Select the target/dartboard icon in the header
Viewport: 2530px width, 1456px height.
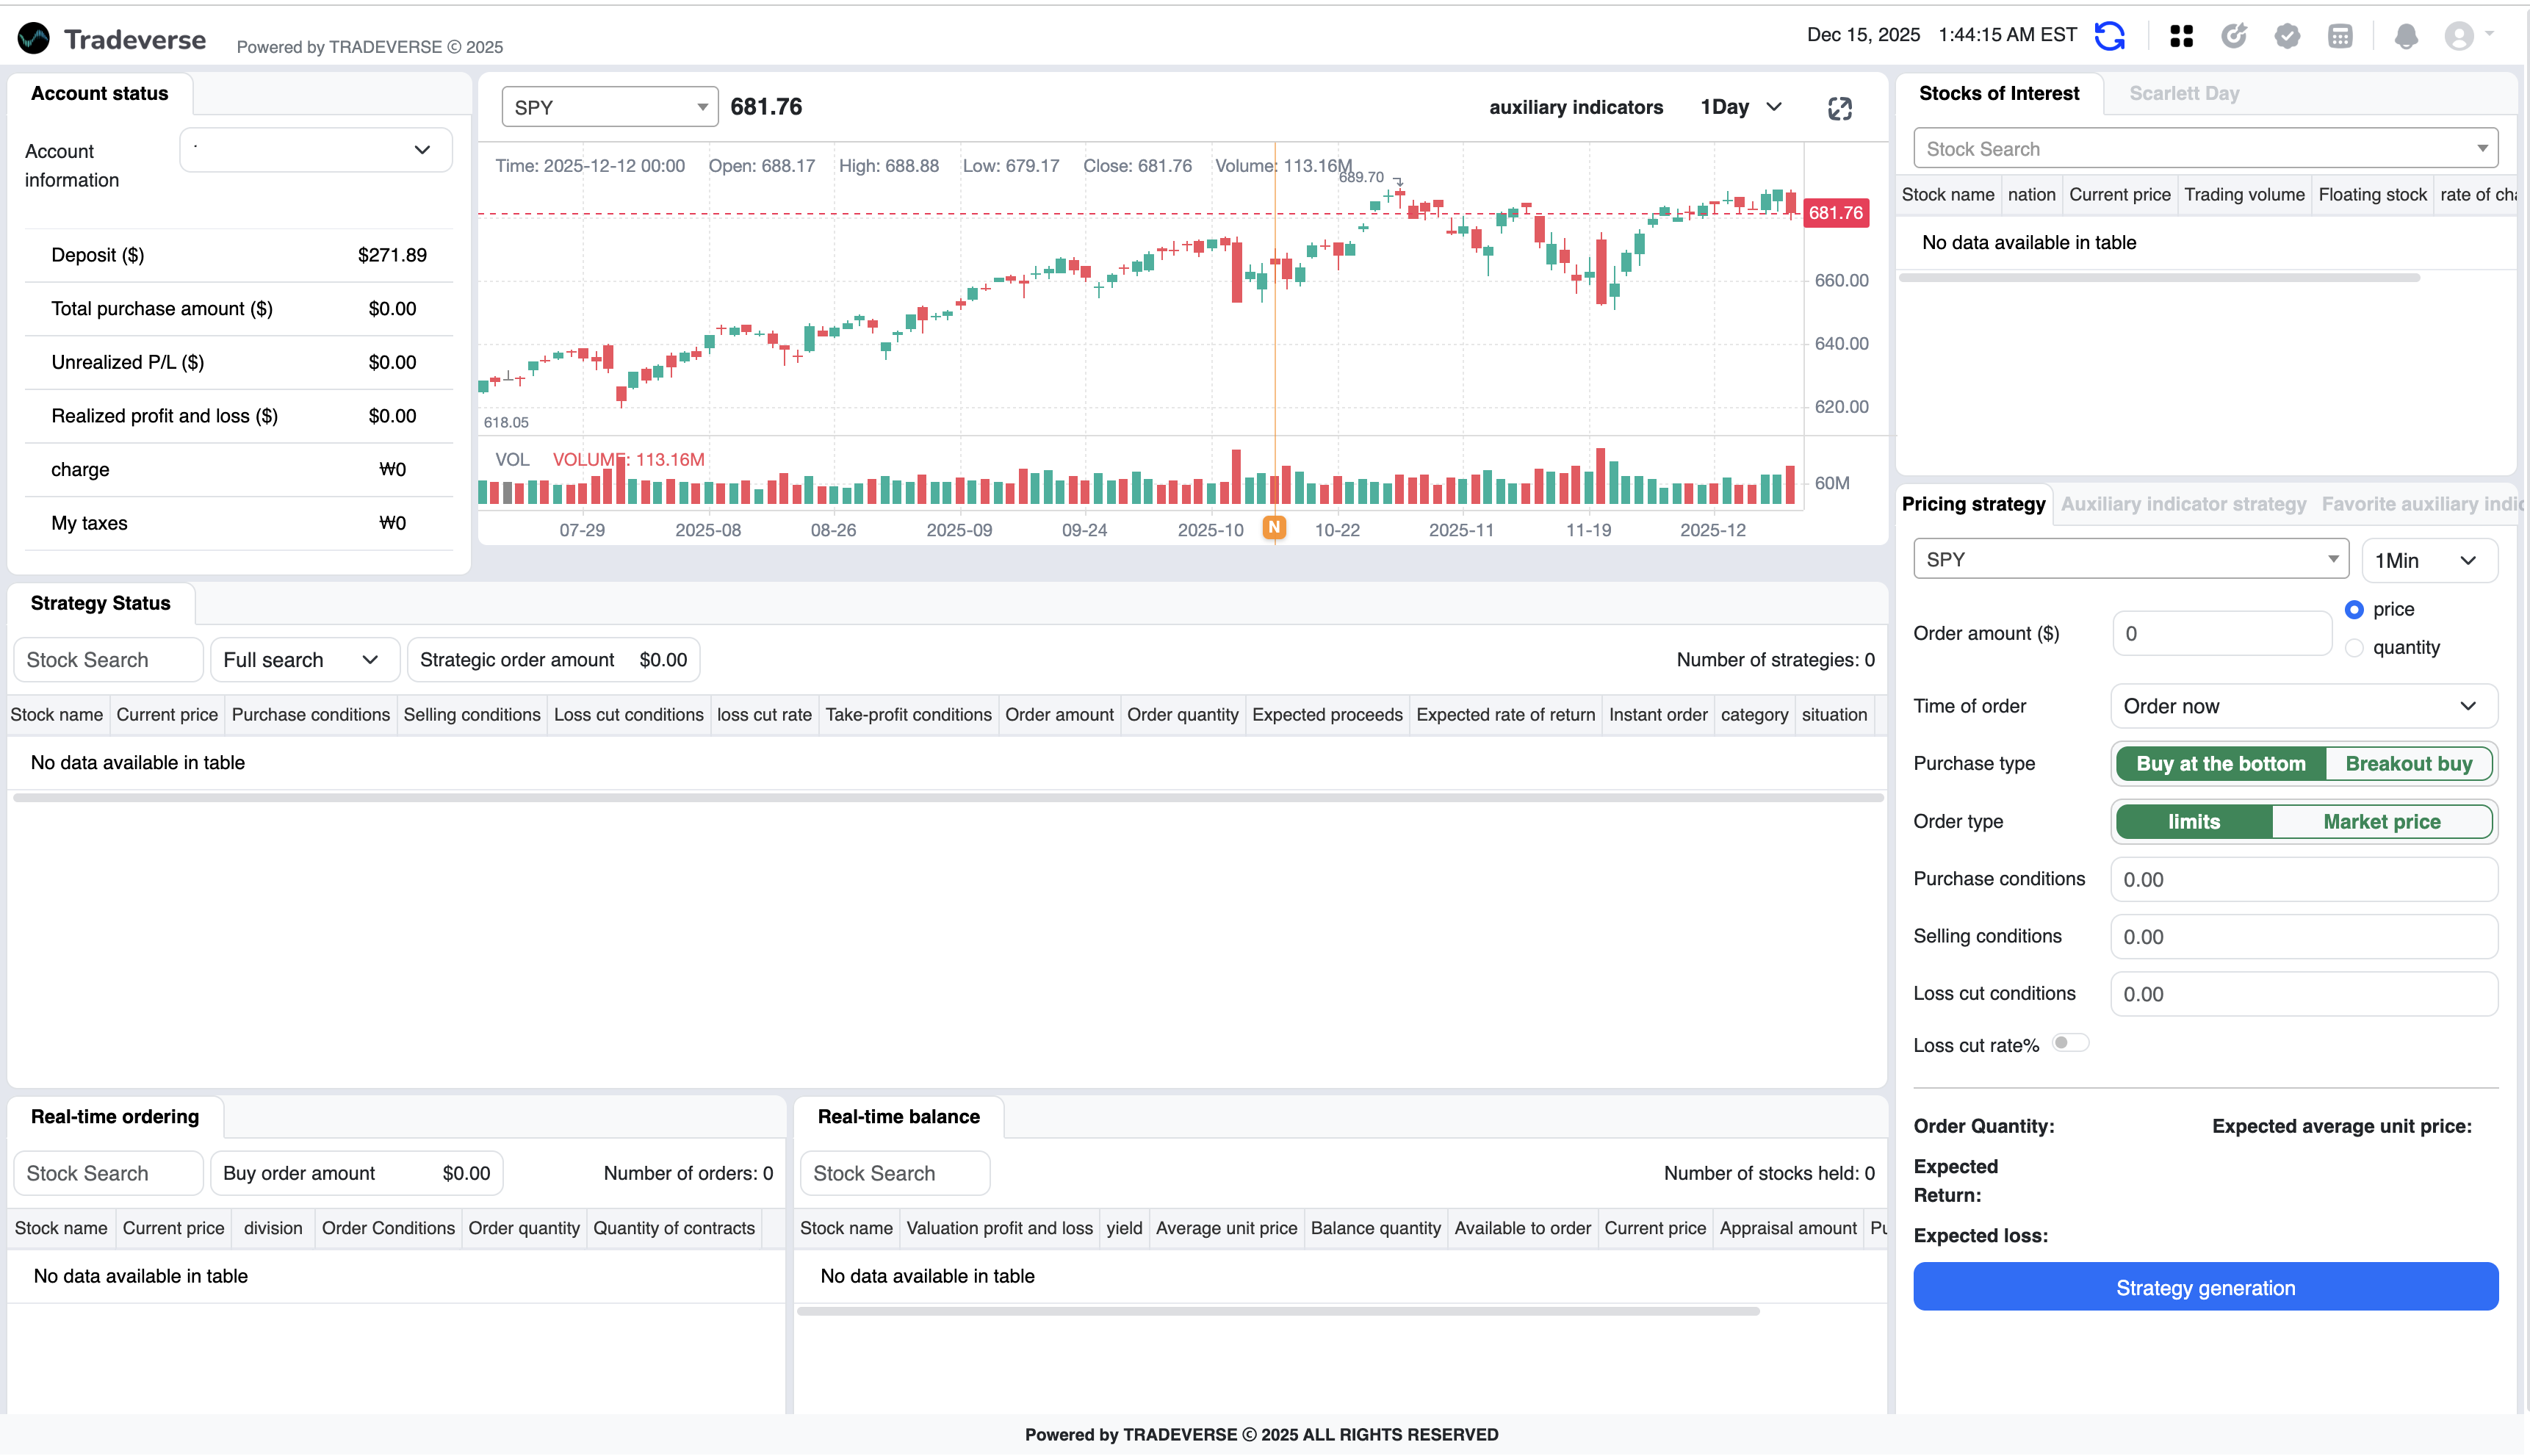(x=2236, y=35)
